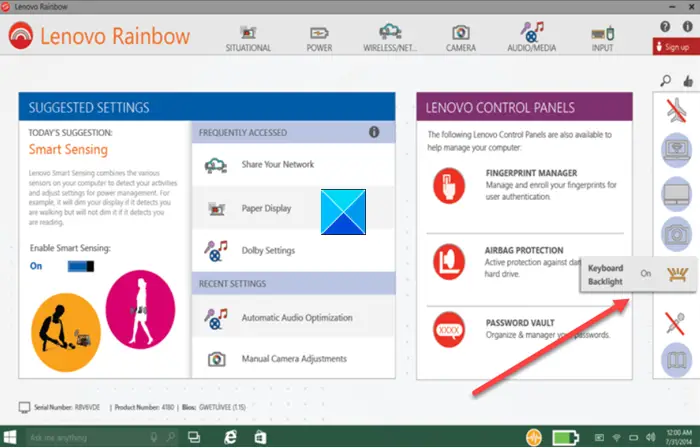
Task: Open Manual Camera Adjustments
Action: coord(293,359)
